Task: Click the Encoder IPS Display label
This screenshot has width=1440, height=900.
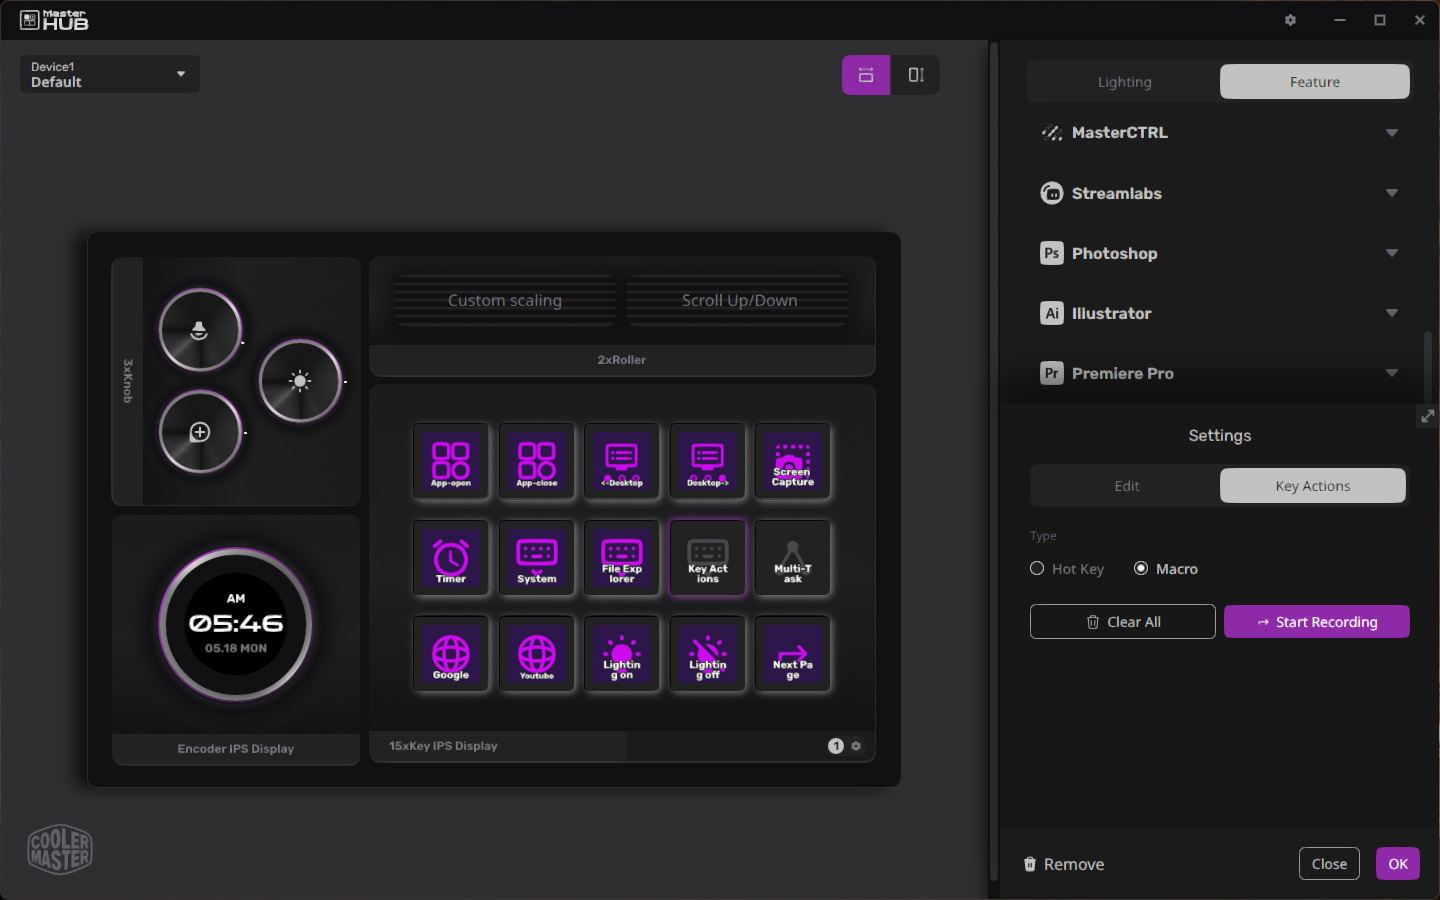Action: coord(236,749)
